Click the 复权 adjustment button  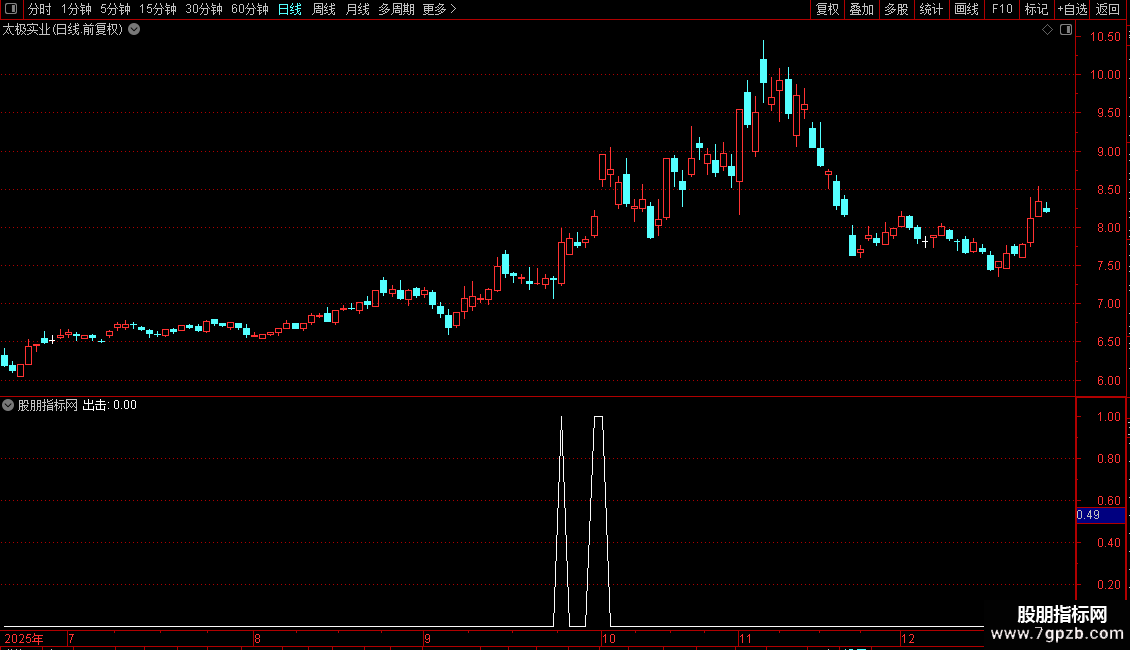tap(827, 9)
